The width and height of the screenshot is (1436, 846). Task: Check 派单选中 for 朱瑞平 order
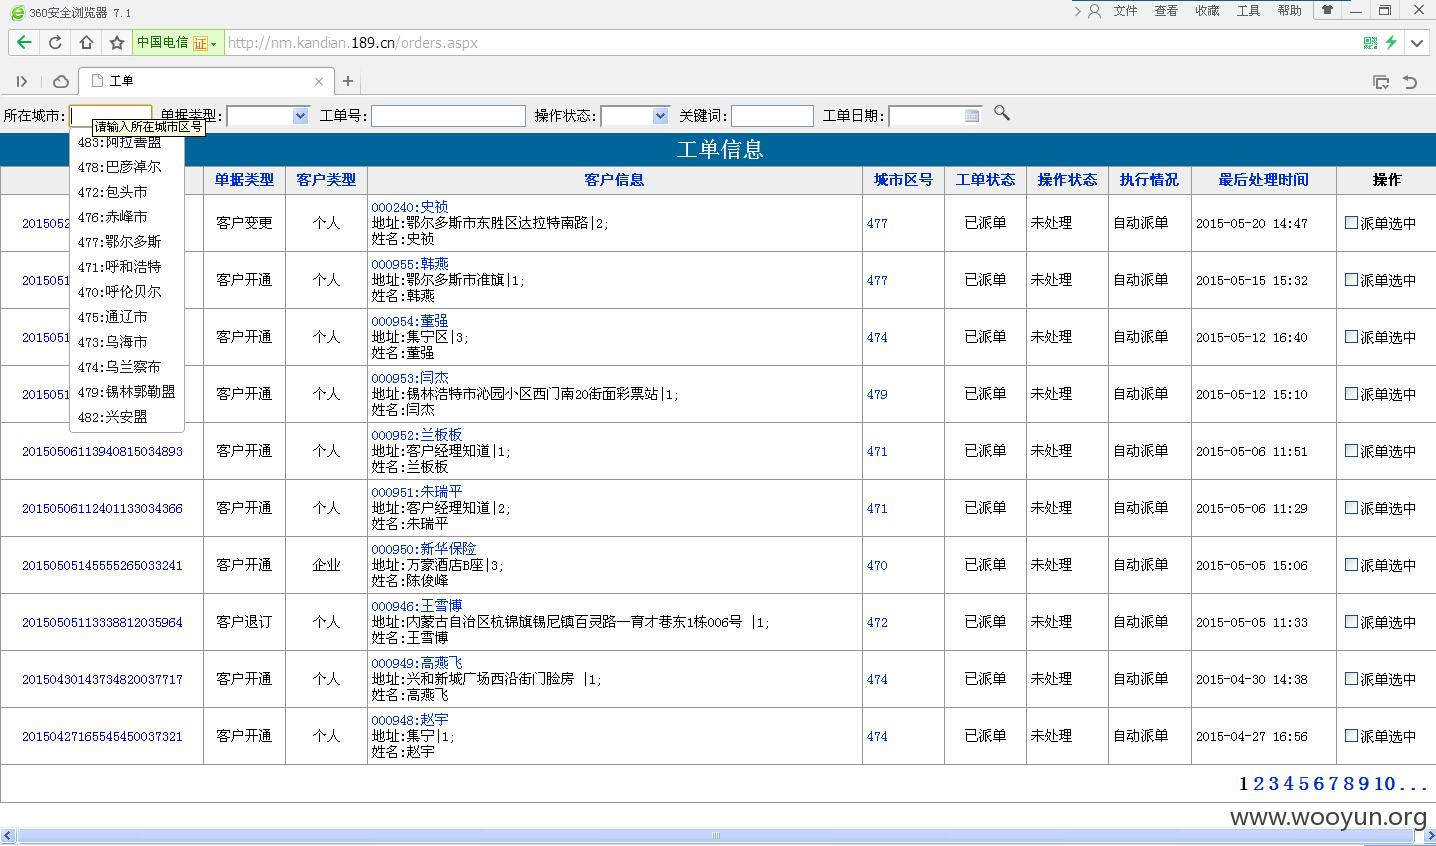pos(1351,508)
